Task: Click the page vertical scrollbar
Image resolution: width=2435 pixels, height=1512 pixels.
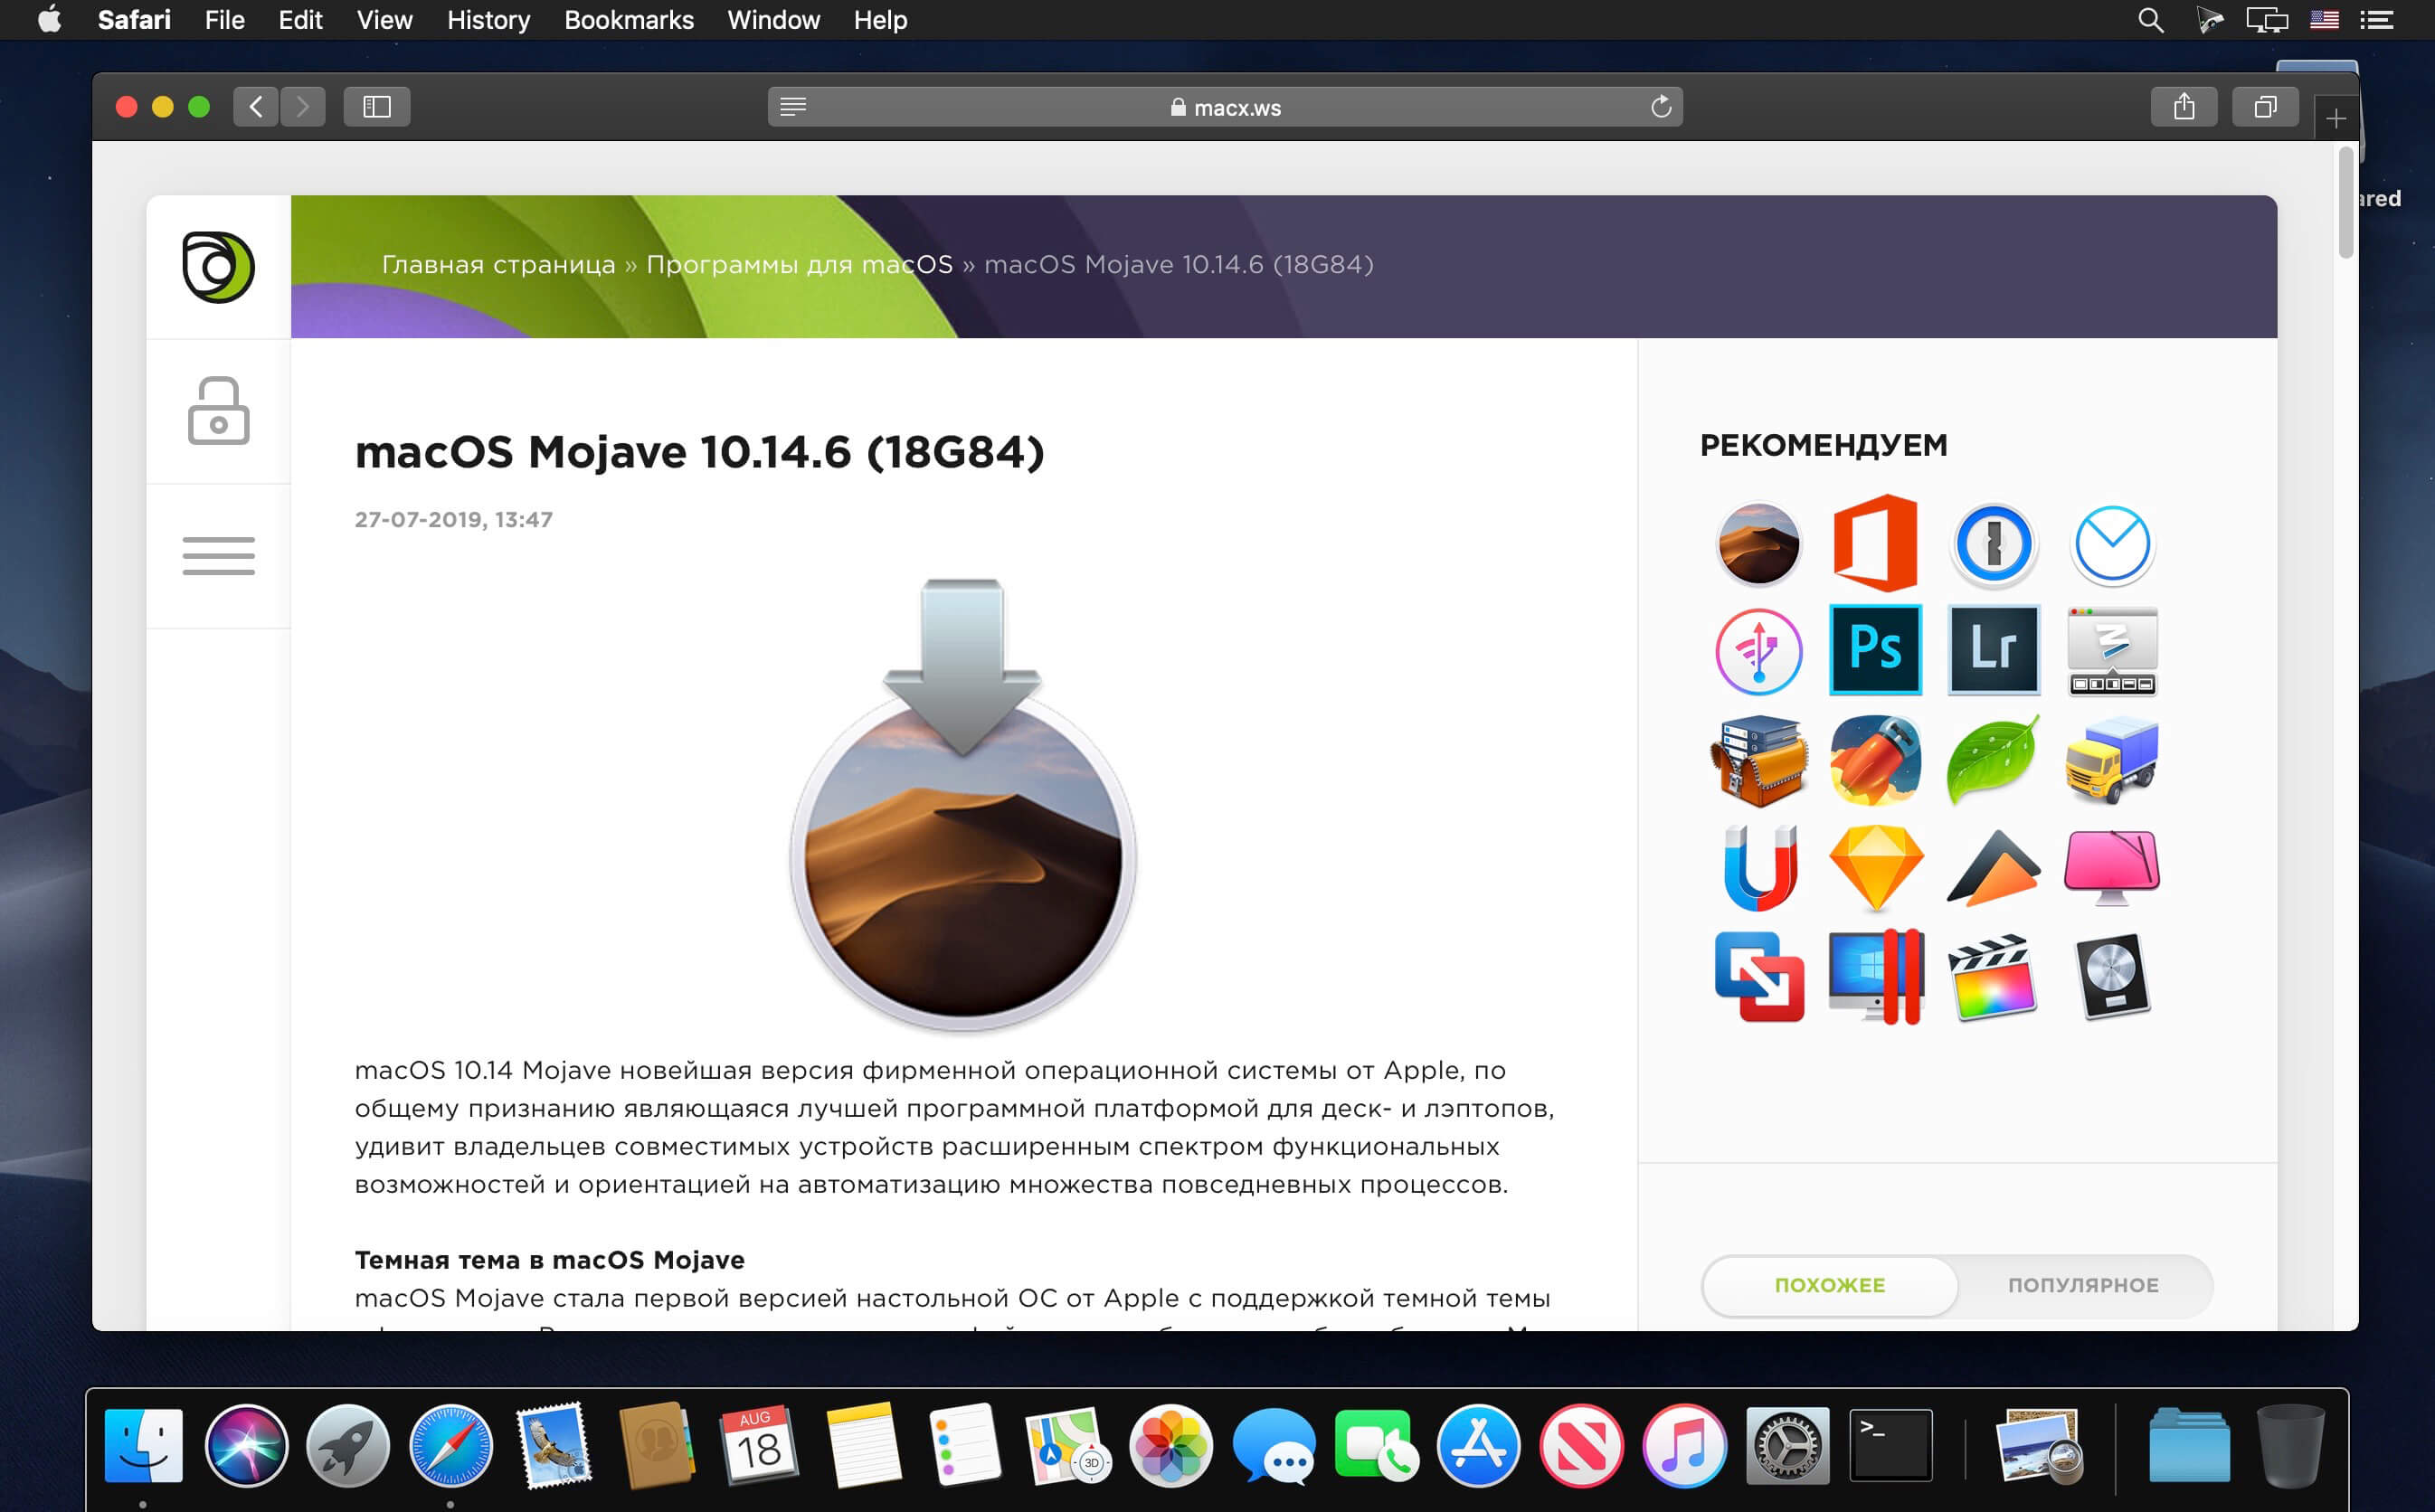Action: point(2346,203)
